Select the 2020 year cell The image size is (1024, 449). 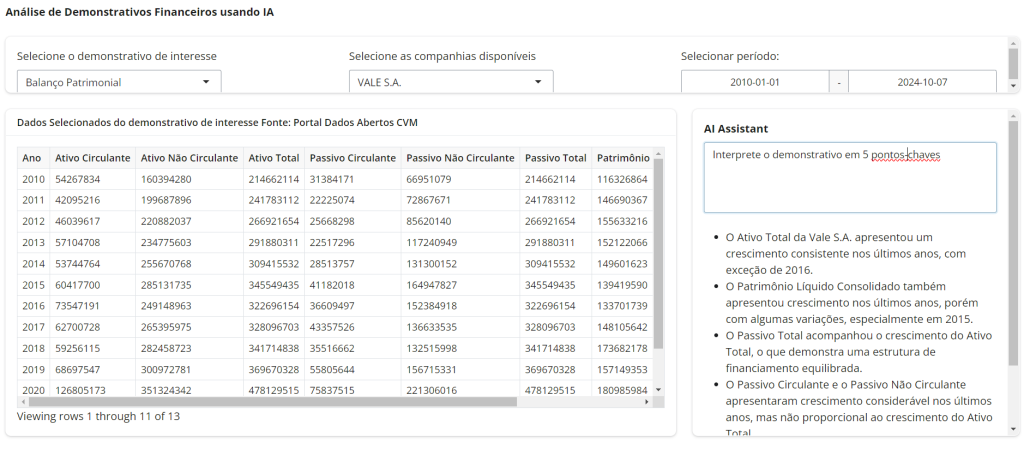pyautogui.click(x=31, y=390)
